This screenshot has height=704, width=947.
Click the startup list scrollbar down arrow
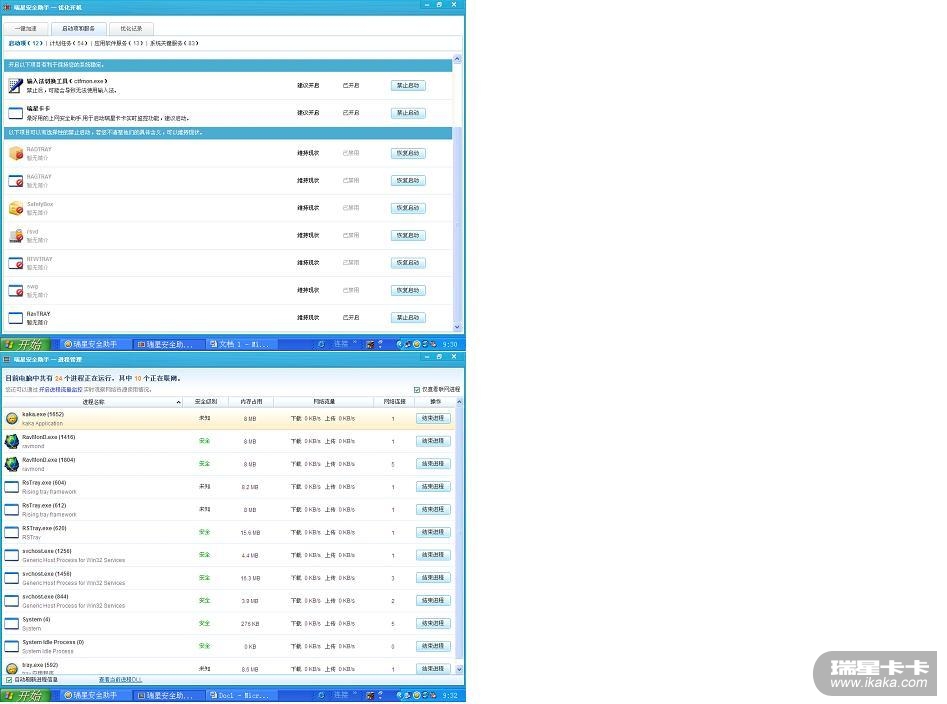coord(457,327)
